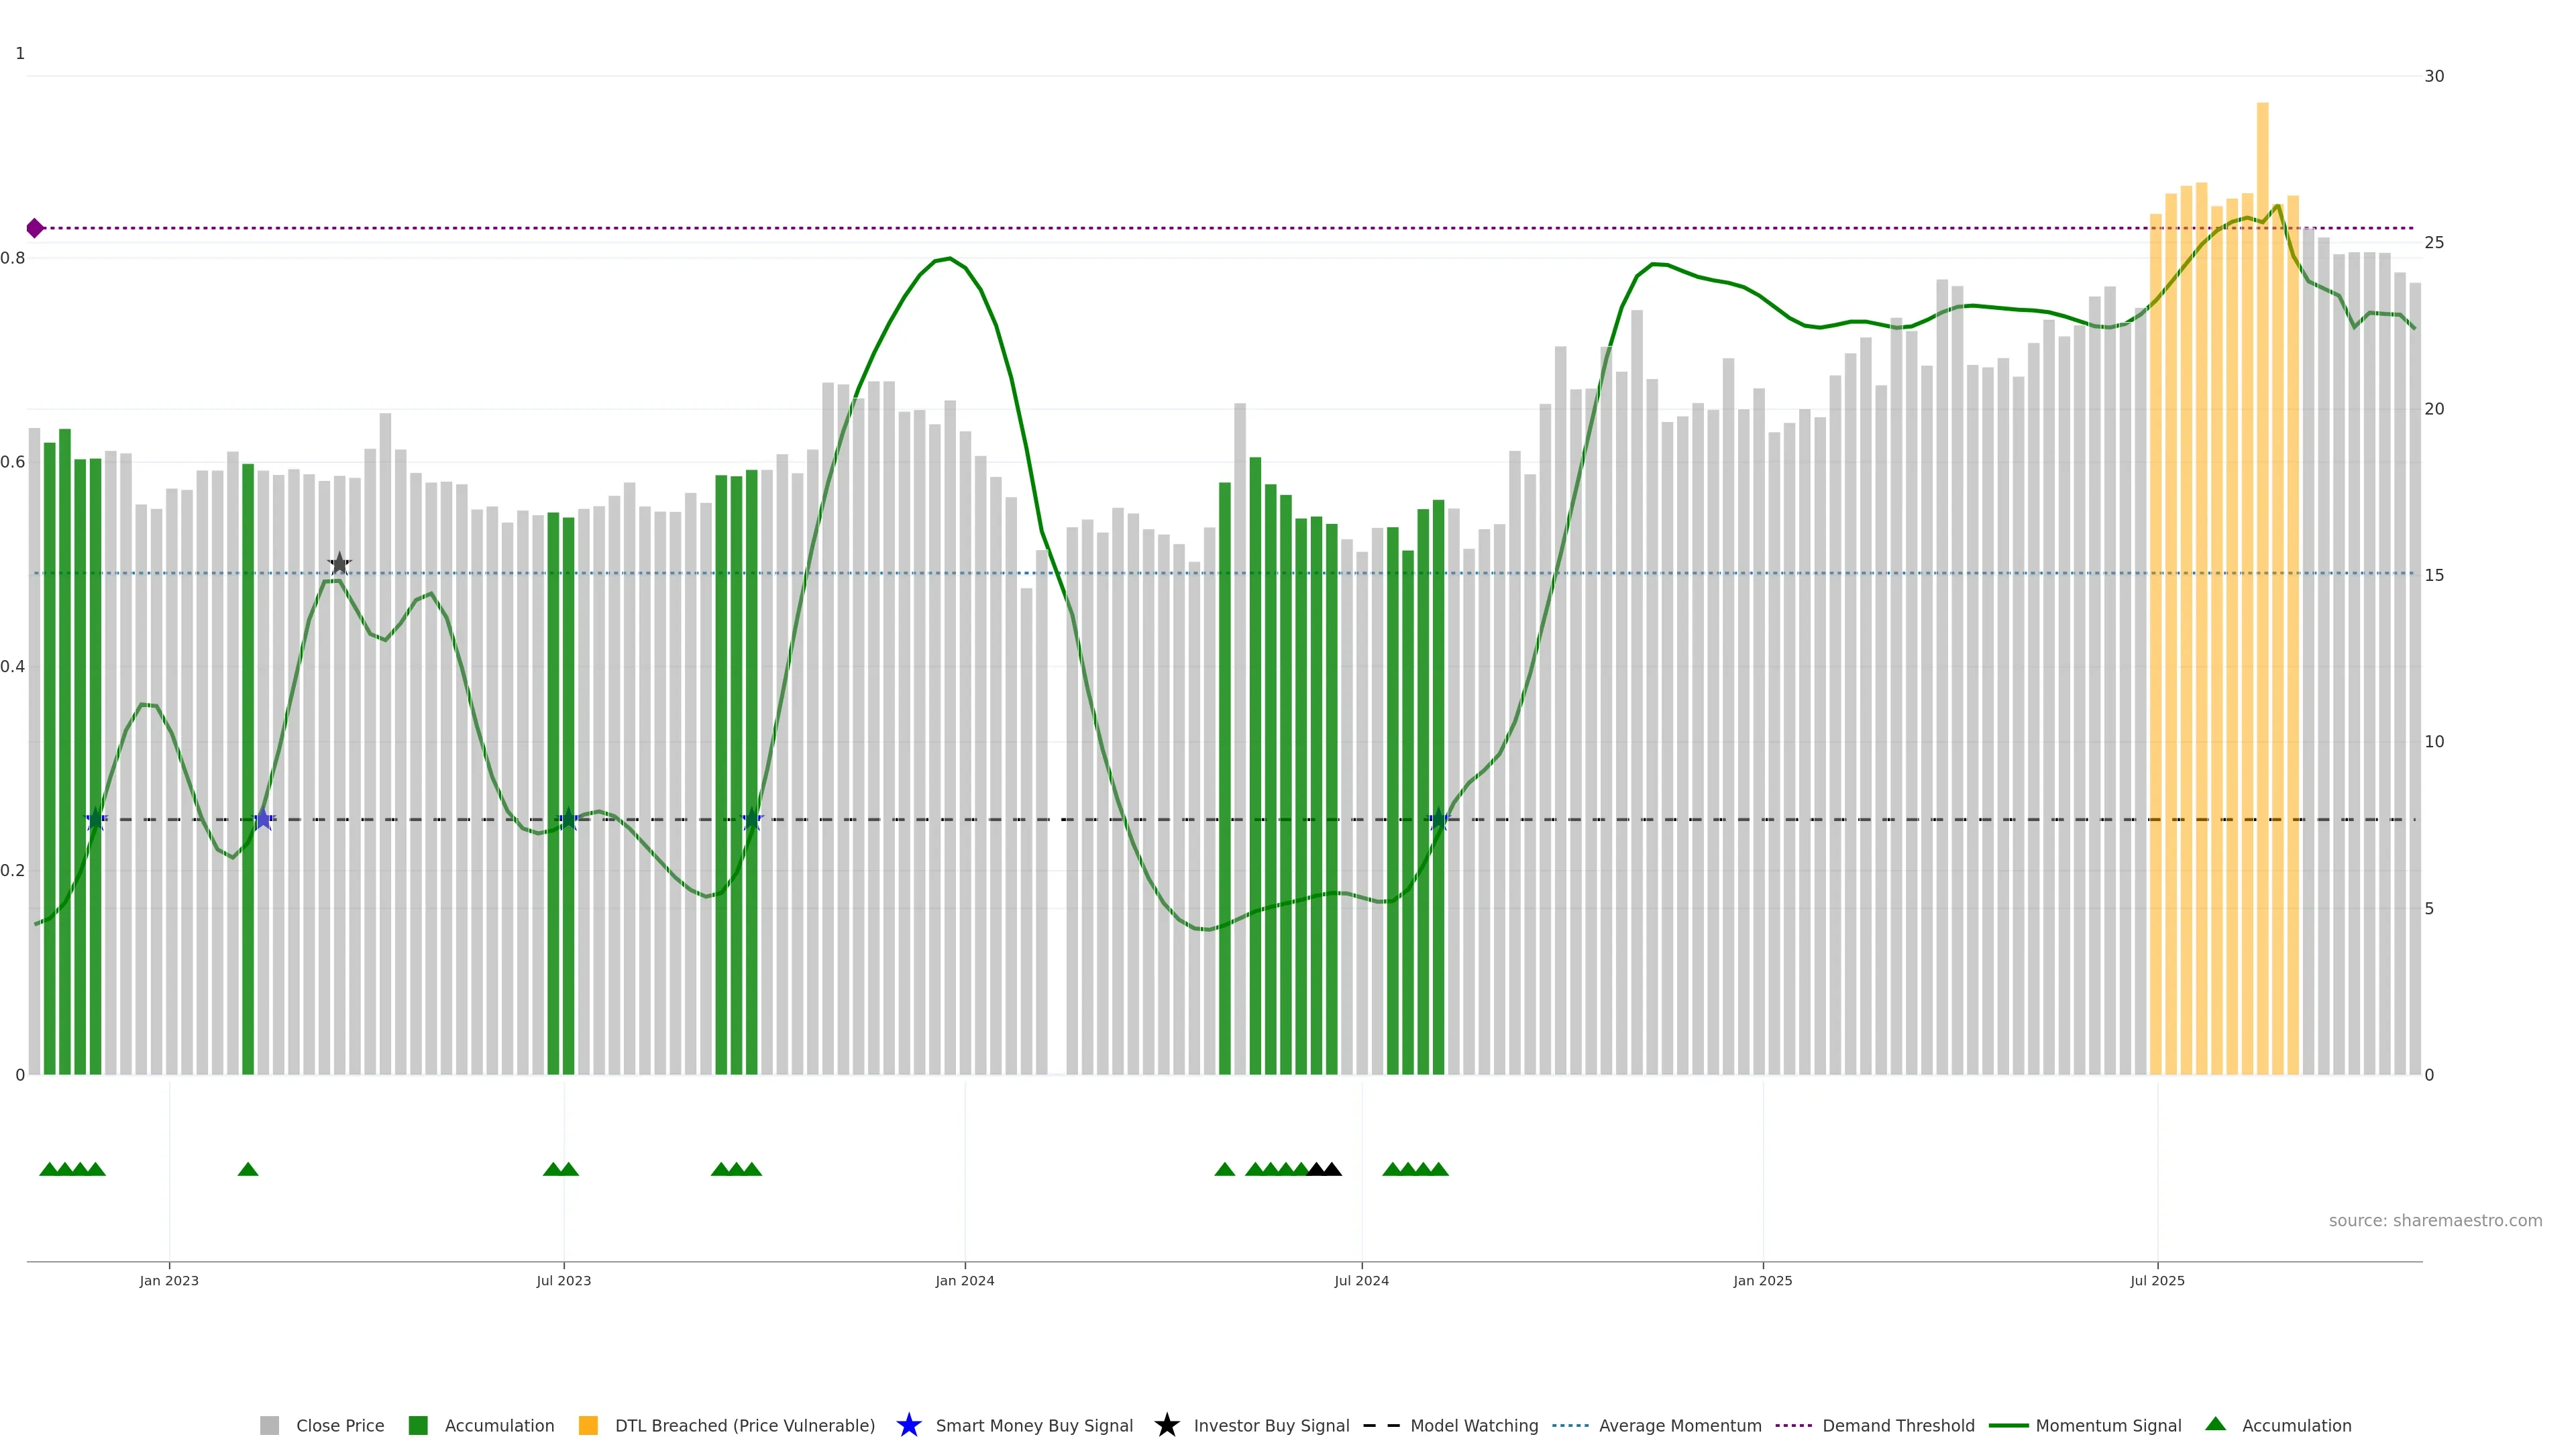This screenshot has width=2576, height=1449.
Task: Click the Jul 2025 axis label
Action: pyautogui.click(x=2157, y=1280)
